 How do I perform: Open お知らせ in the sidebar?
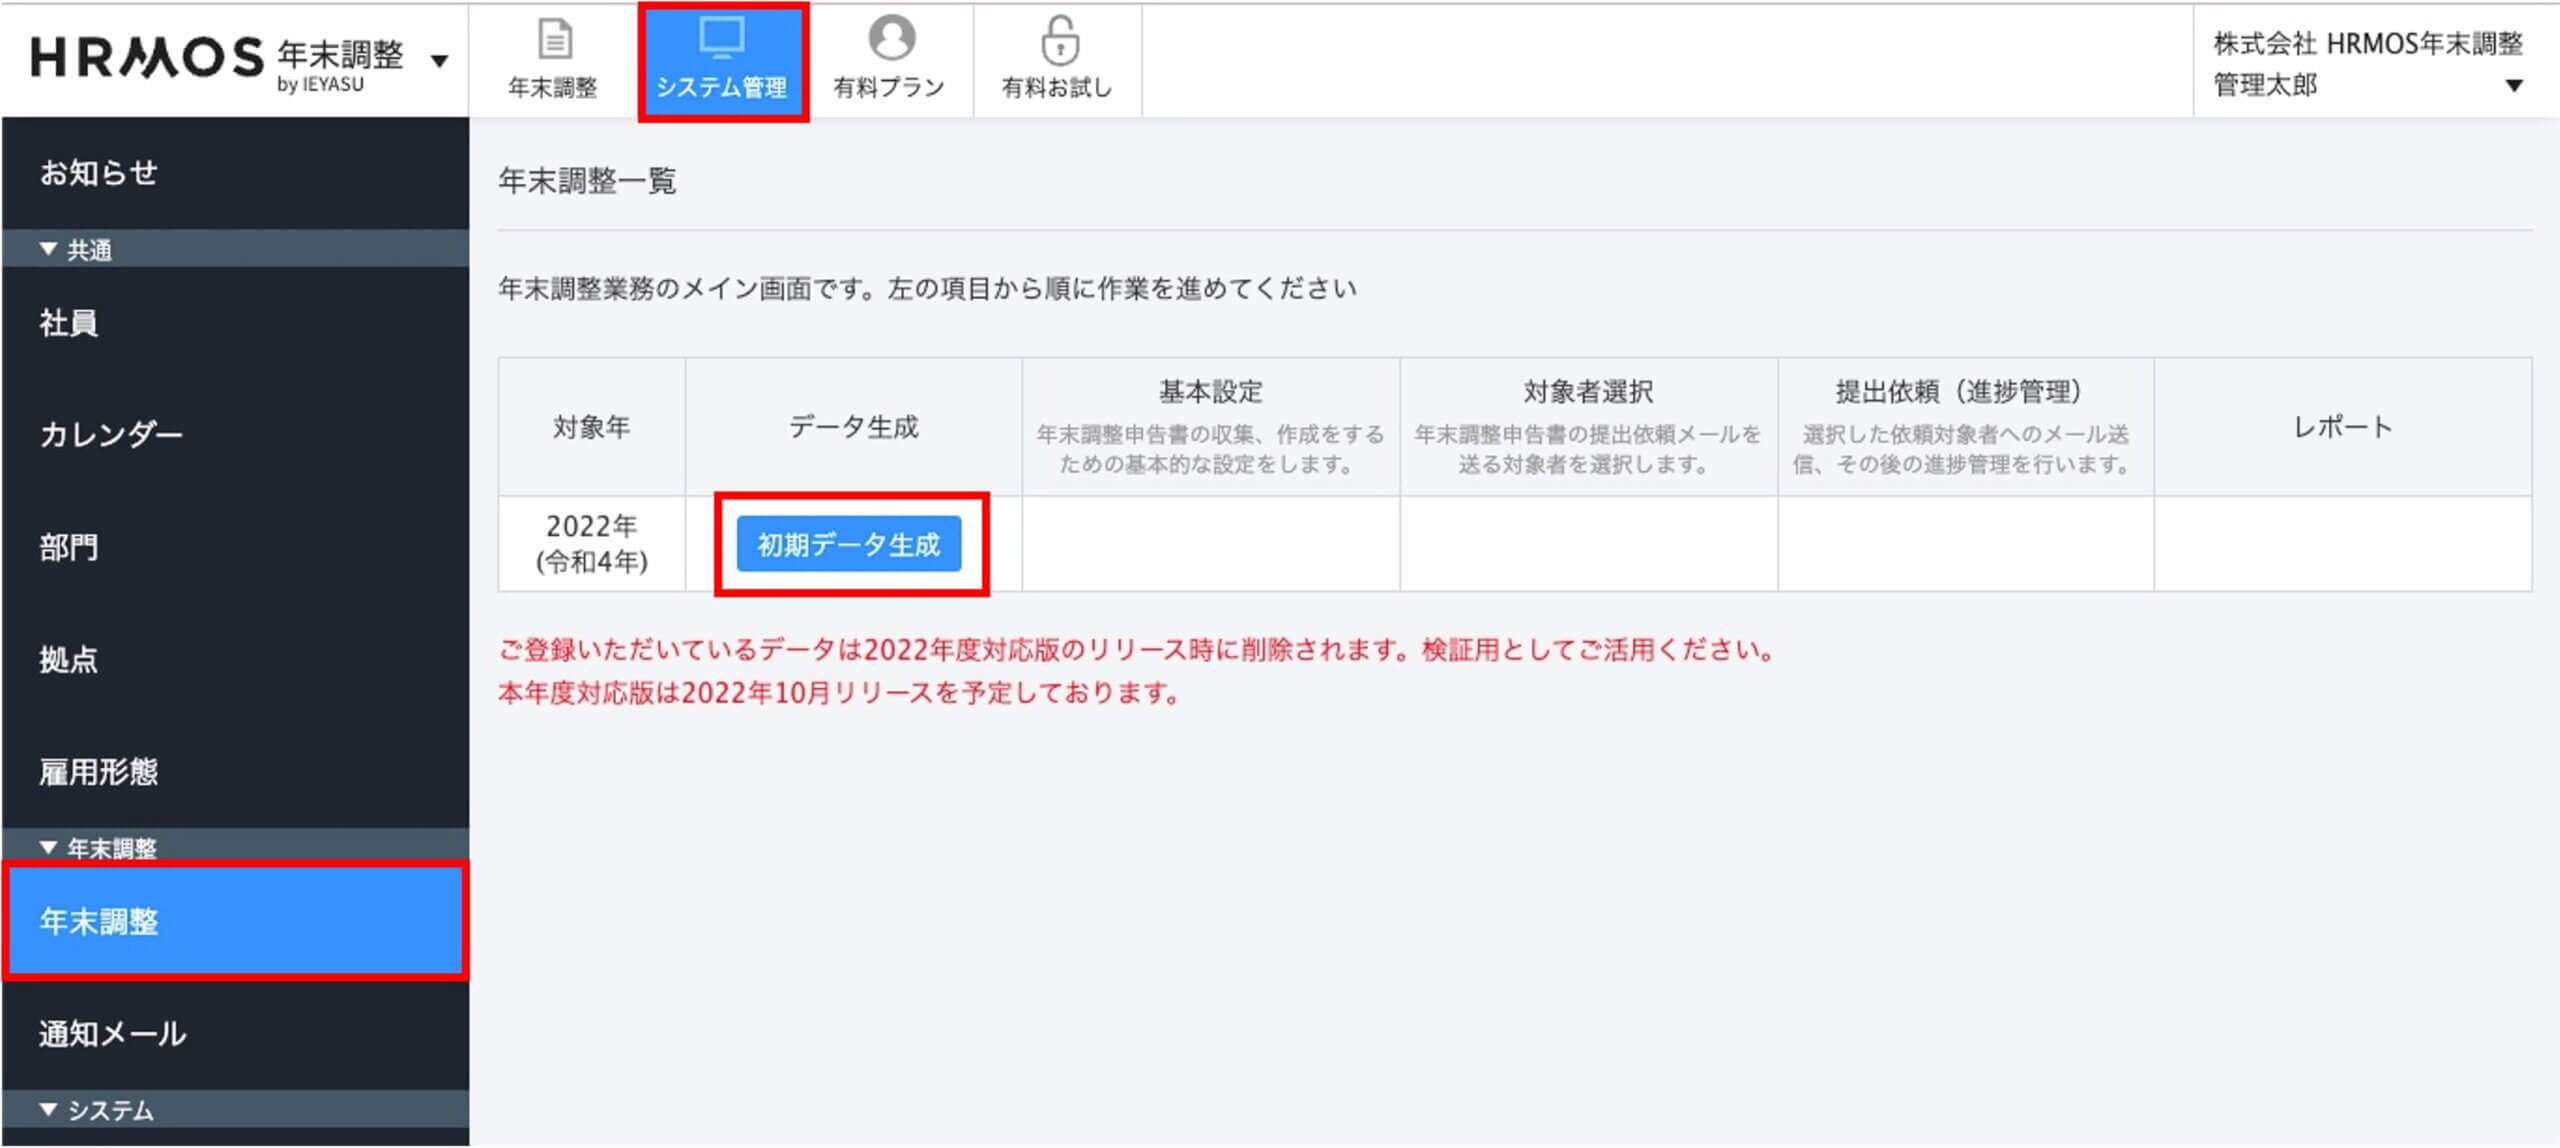pyautogui.click(x=98, y=173)
